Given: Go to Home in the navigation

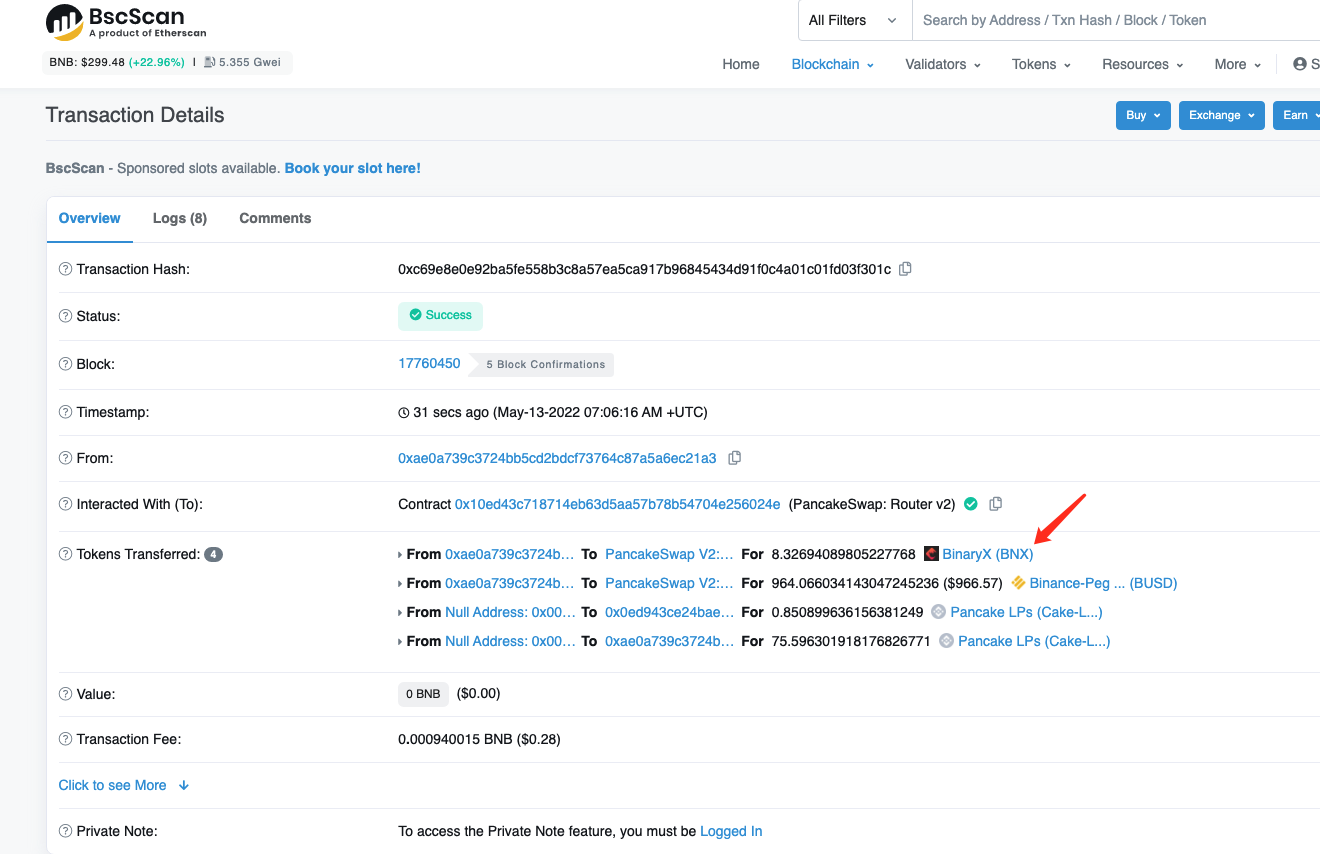Looking at the screenshot, I should click(x=741, y=64).
